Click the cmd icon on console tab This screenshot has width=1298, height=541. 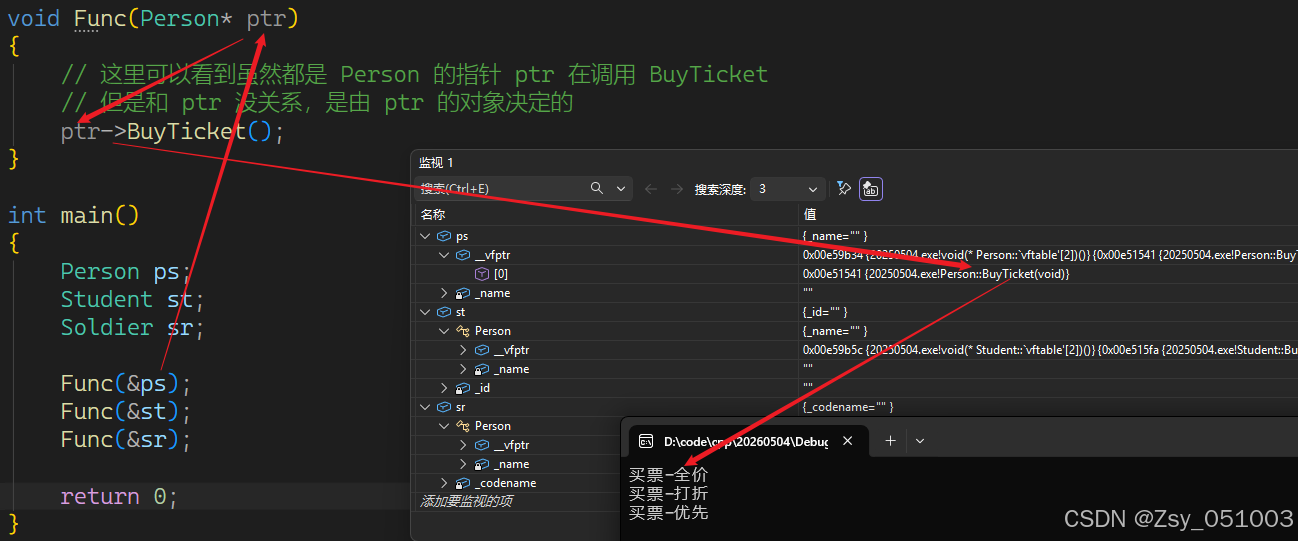(646, 441)
